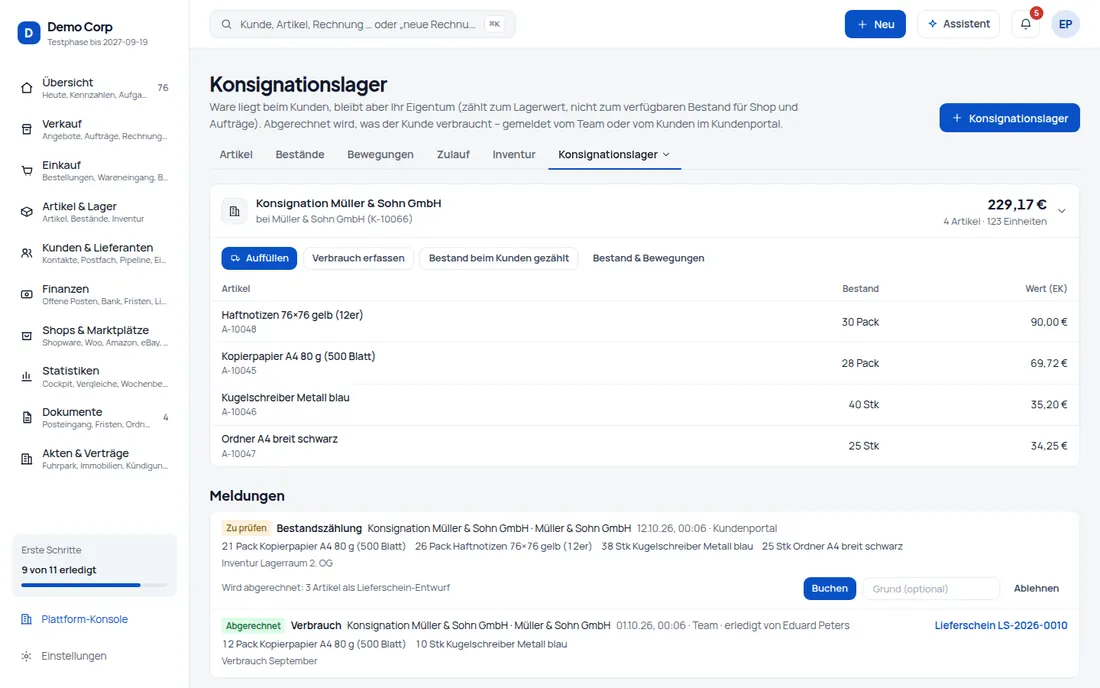Open the Bewegungen tab
Screen dimensions: 1100x688
tap(380, 154)
